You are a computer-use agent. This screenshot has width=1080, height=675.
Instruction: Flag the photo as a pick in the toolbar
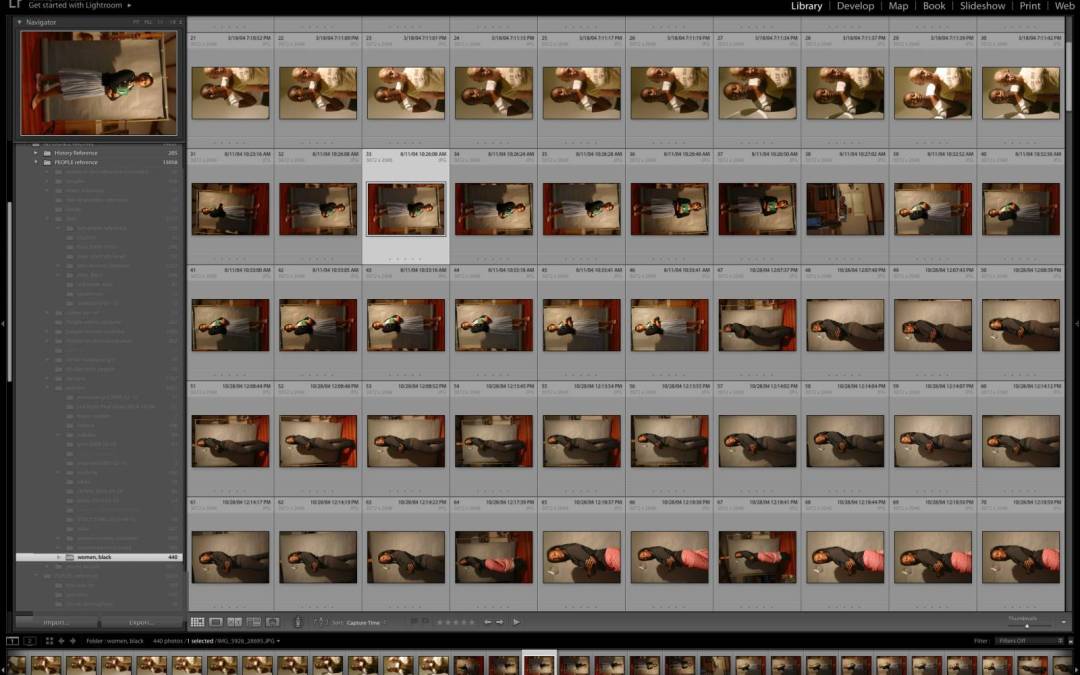click(414, 621)
